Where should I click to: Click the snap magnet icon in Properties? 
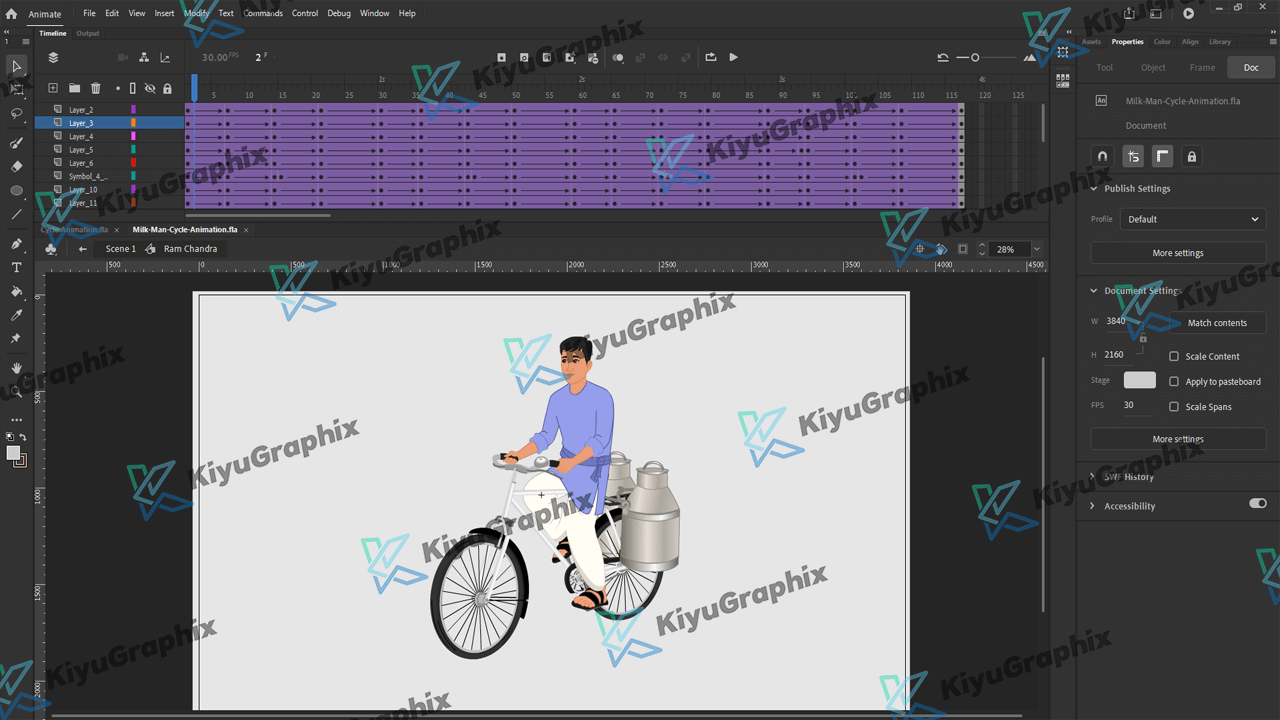[x=1103, y=157]
